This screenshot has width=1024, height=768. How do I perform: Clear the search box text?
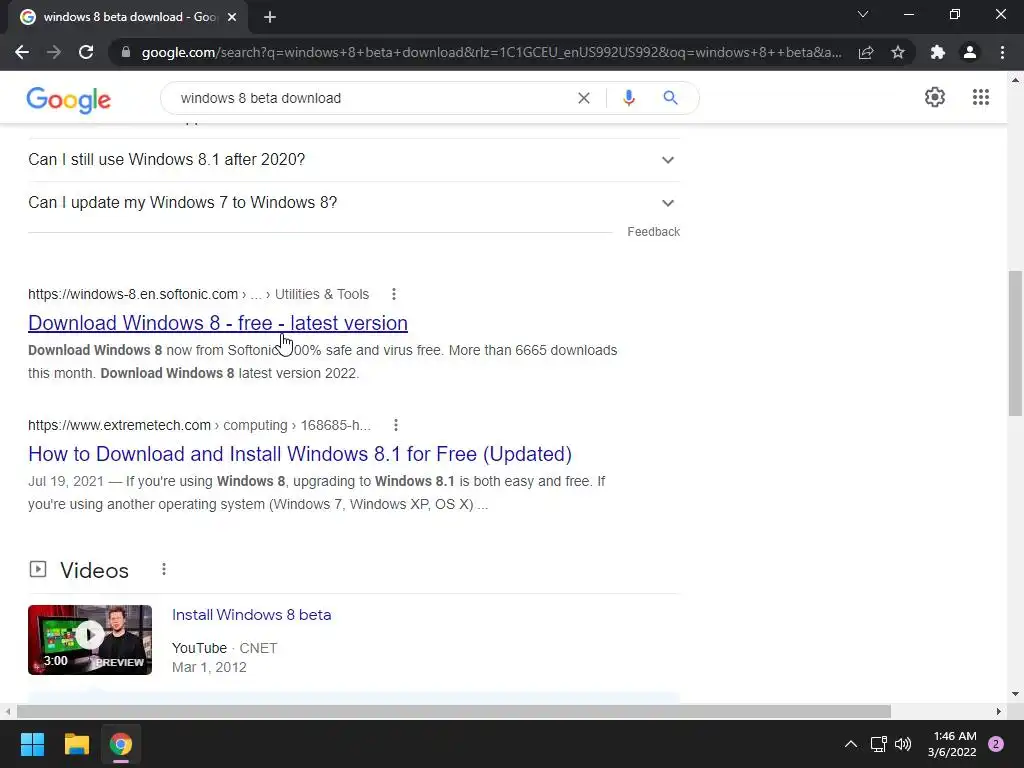pyautogui.click(x=584, y=98)
